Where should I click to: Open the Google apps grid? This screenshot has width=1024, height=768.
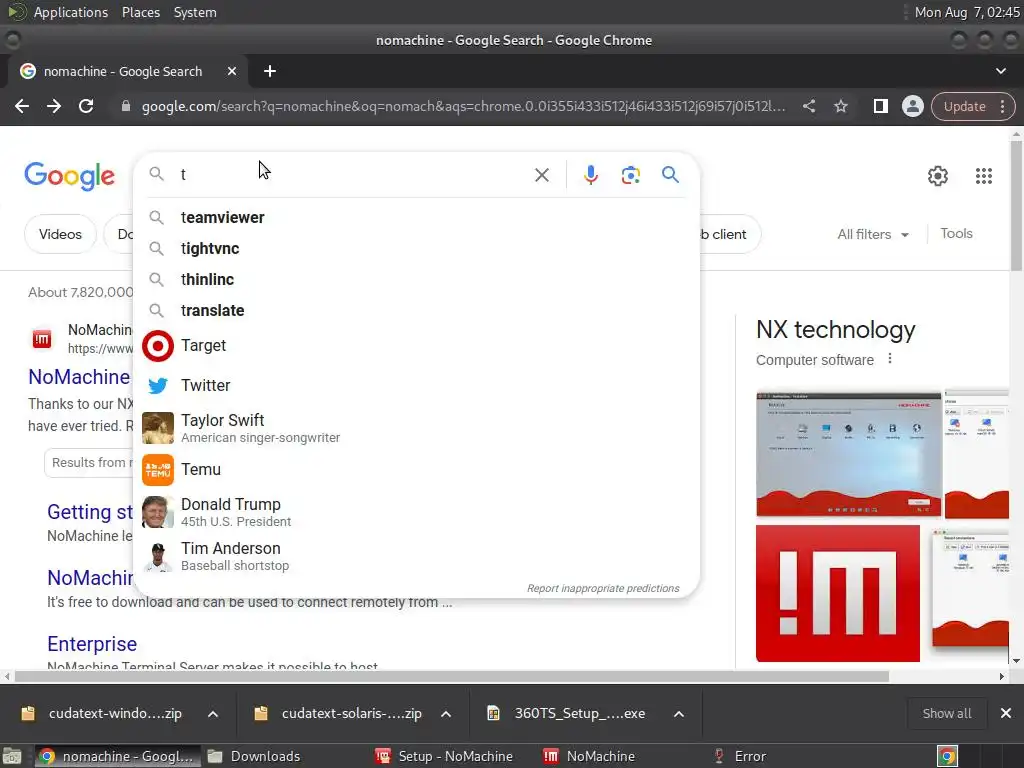[x=984, y=176]
